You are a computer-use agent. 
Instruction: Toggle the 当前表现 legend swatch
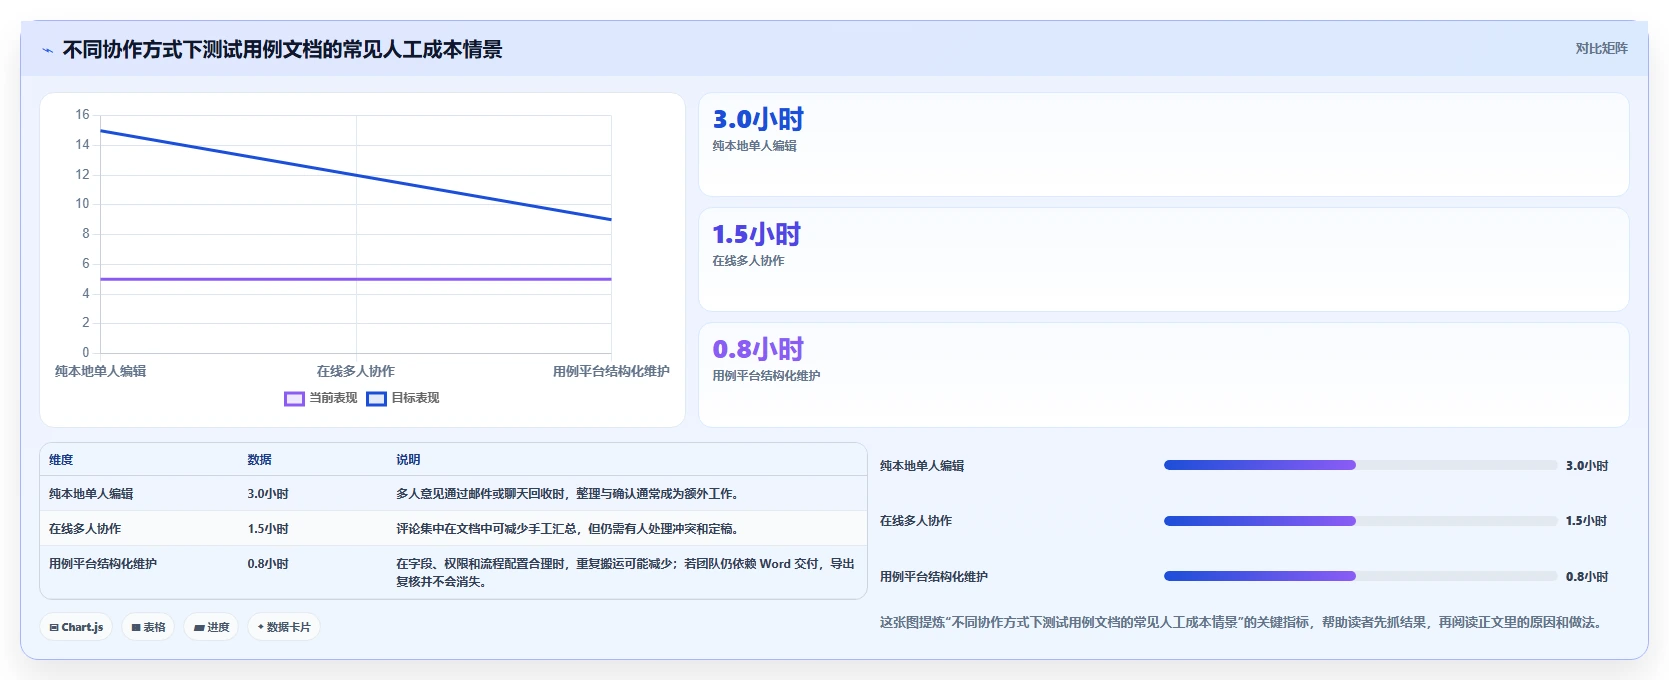(294, 398)
